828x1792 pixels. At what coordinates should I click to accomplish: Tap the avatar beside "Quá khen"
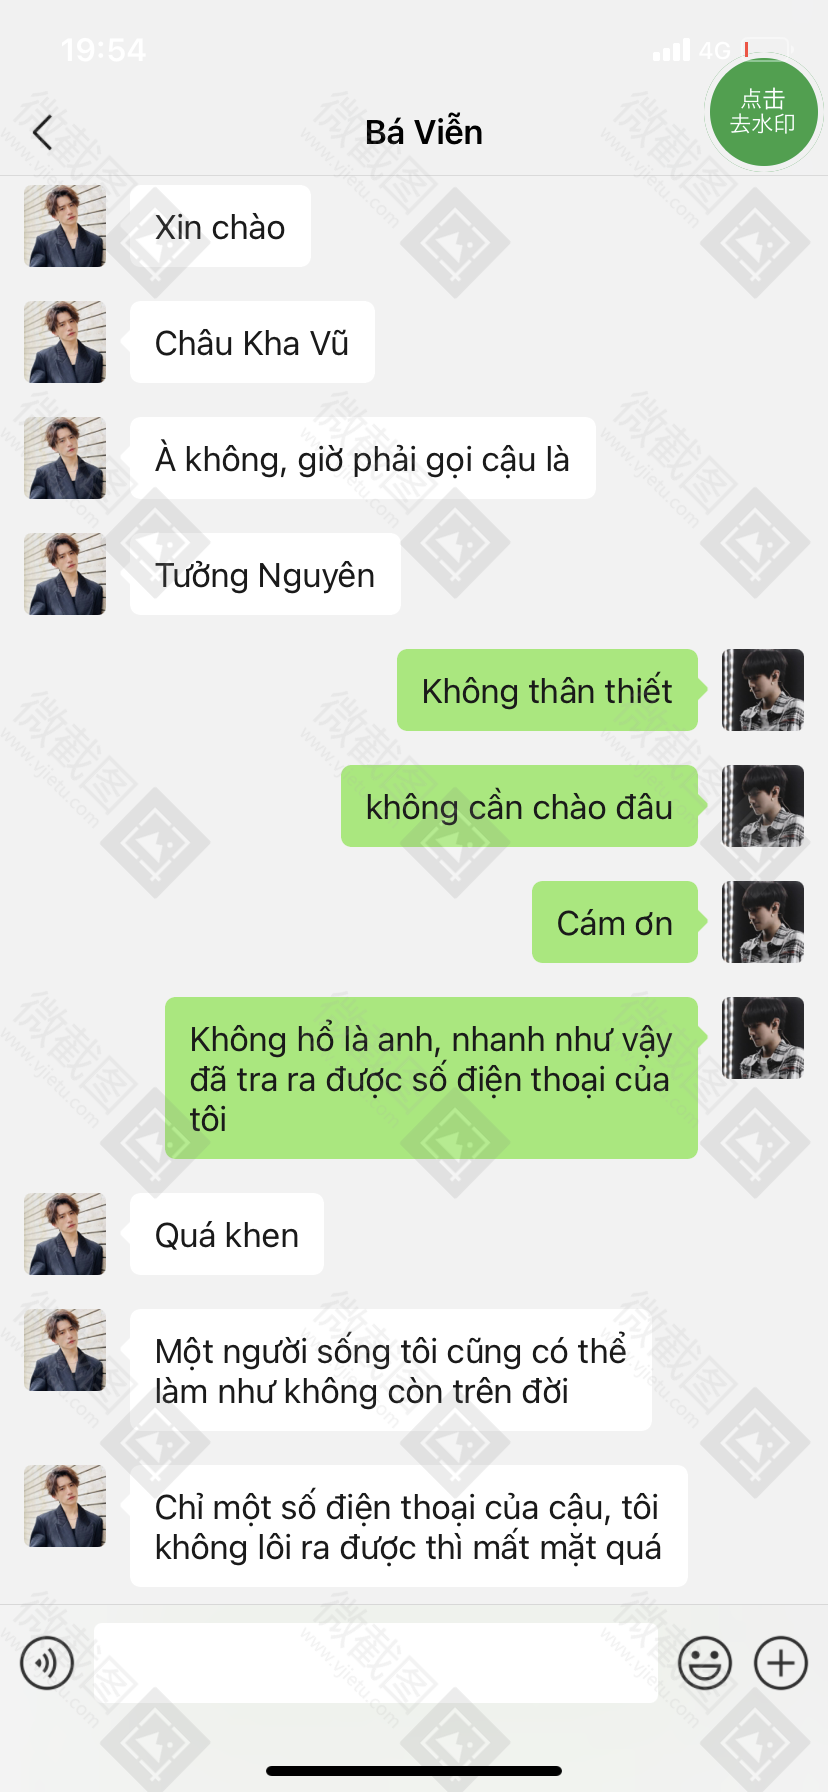point(65,1234)
